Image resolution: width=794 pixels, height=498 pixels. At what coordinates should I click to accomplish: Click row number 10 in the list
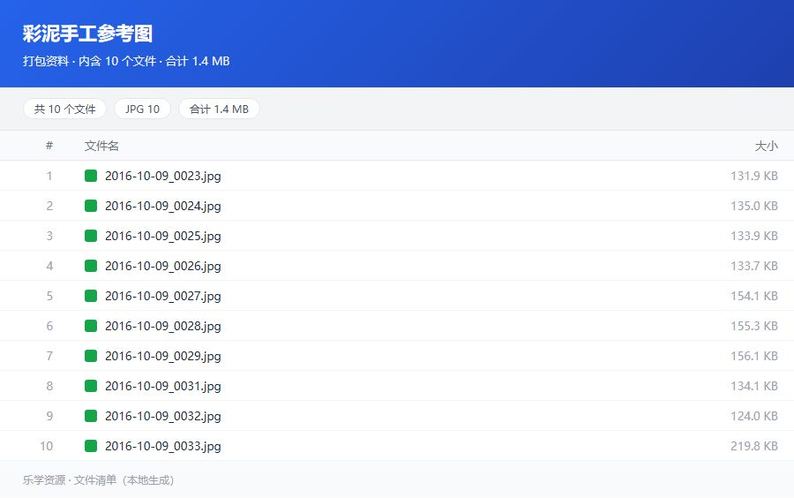[46, 446]
